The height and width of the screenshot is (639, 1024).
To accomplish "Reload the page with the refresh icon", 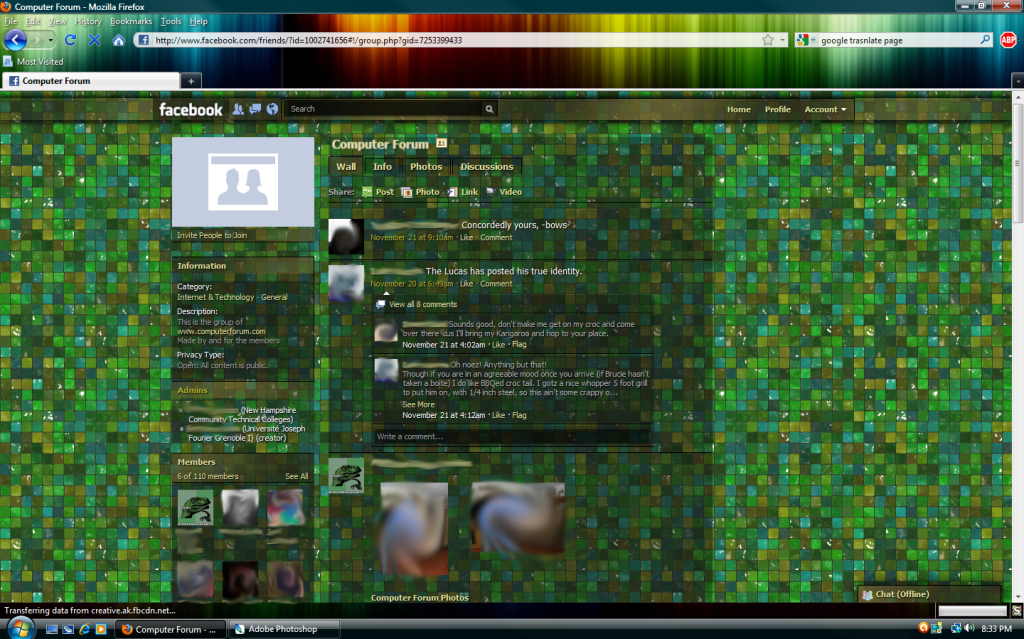I will pyautogui.click(x=70, y=40).
